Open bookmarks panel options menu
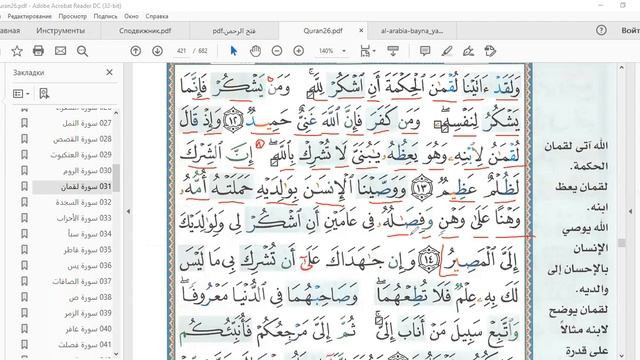 tap(21, 94)
